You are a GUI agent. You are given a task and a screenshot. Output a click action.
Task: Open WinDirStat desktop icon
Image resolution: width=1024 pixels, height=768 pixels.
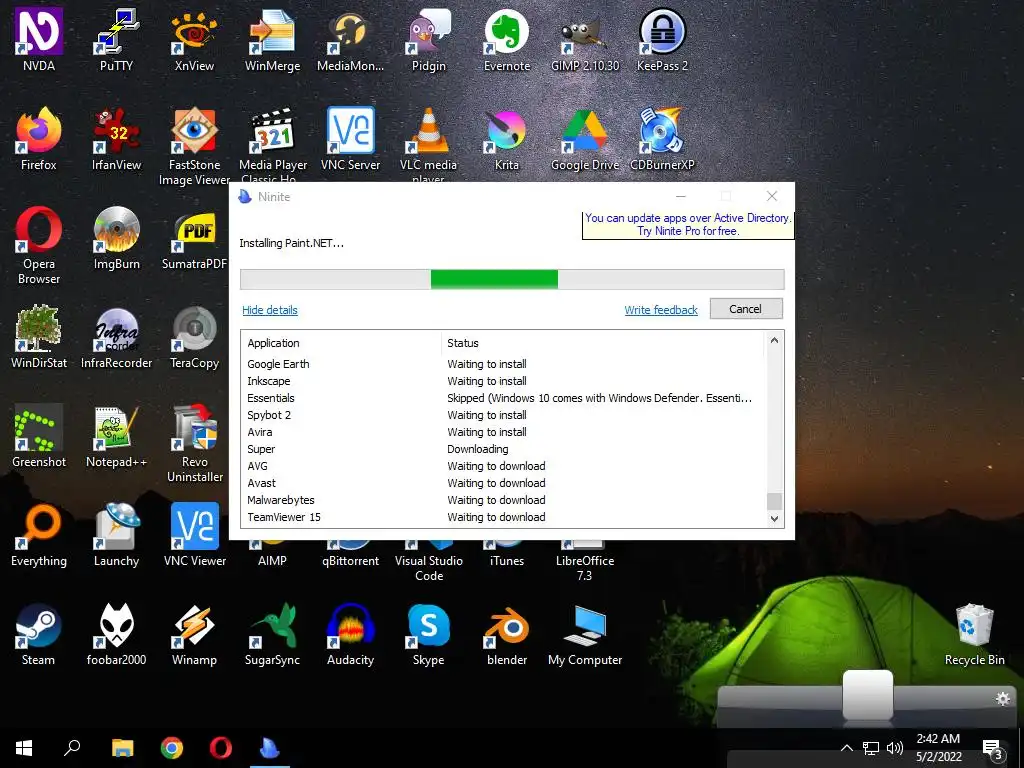39,336
